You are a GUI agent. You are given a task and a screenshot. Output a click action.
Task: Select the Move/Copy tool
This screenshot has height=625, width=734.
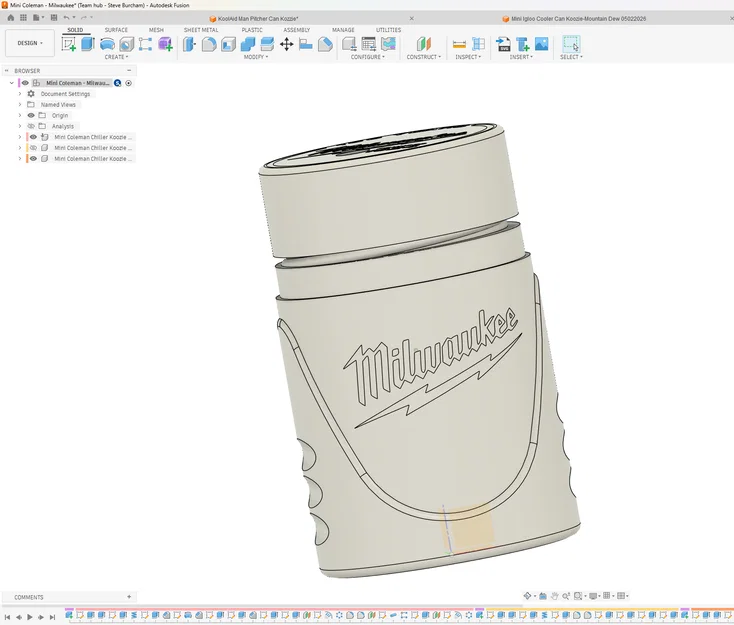(286, 44)
